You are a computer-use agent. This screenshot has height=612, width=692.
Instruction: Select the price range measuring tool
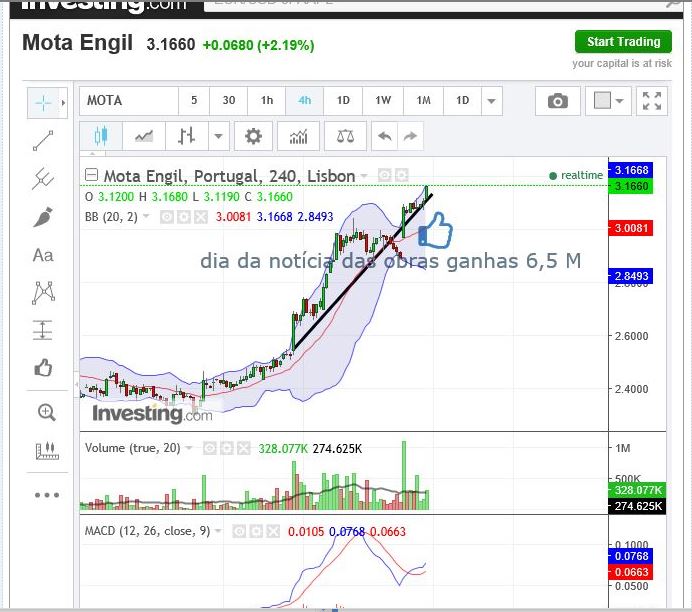(x=43, y=330)
